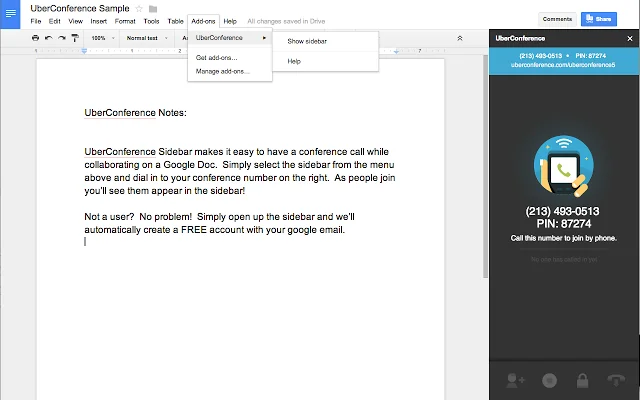Open the Edit menu

point(54,21)
